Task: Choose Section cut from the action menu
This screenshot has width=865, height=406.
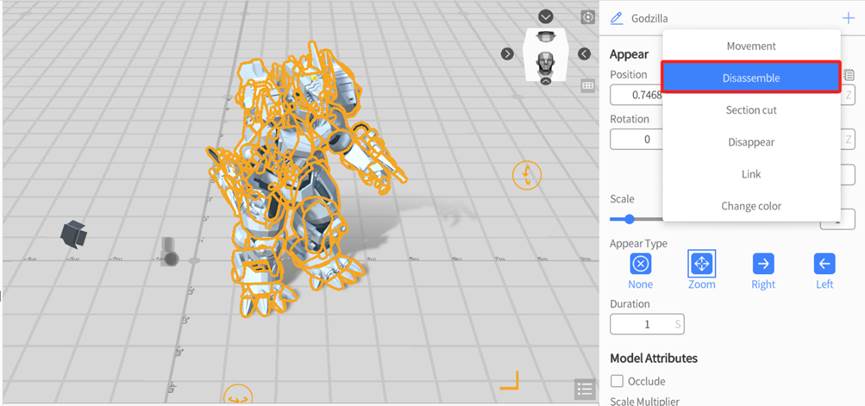Action: 751,110
